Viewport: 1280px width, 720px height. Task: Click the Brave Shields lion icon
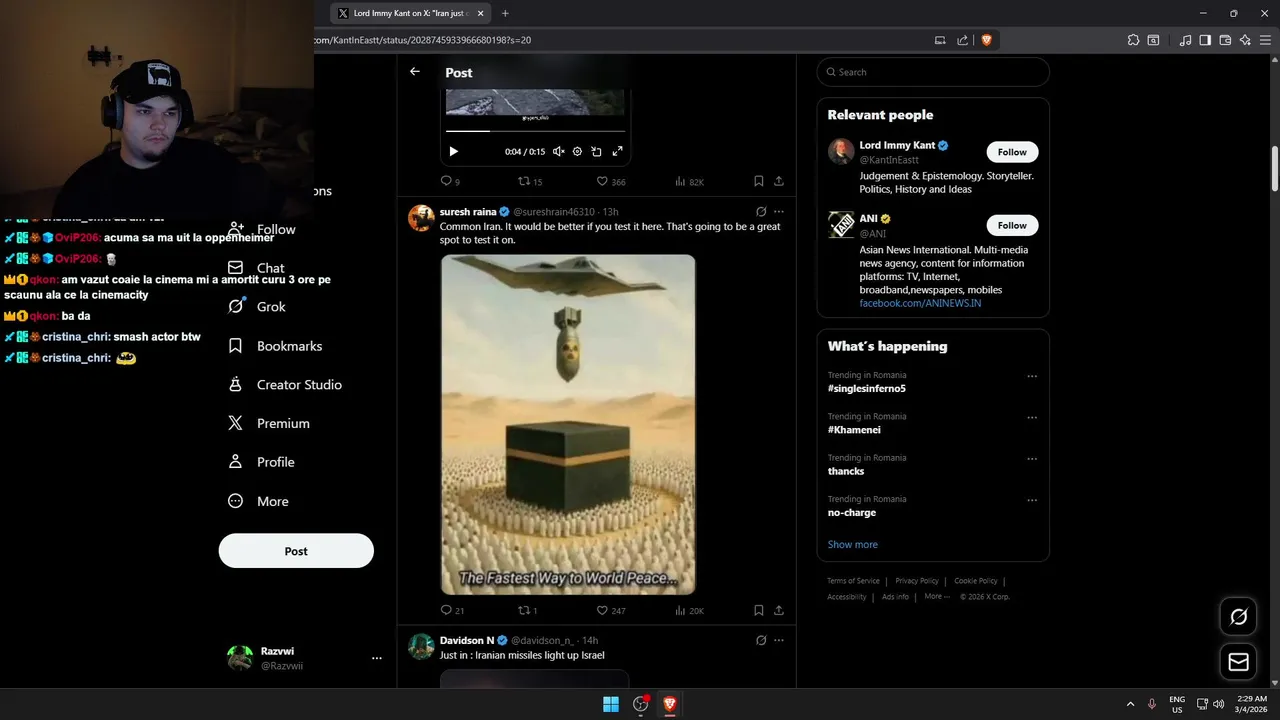click(986, 40)
